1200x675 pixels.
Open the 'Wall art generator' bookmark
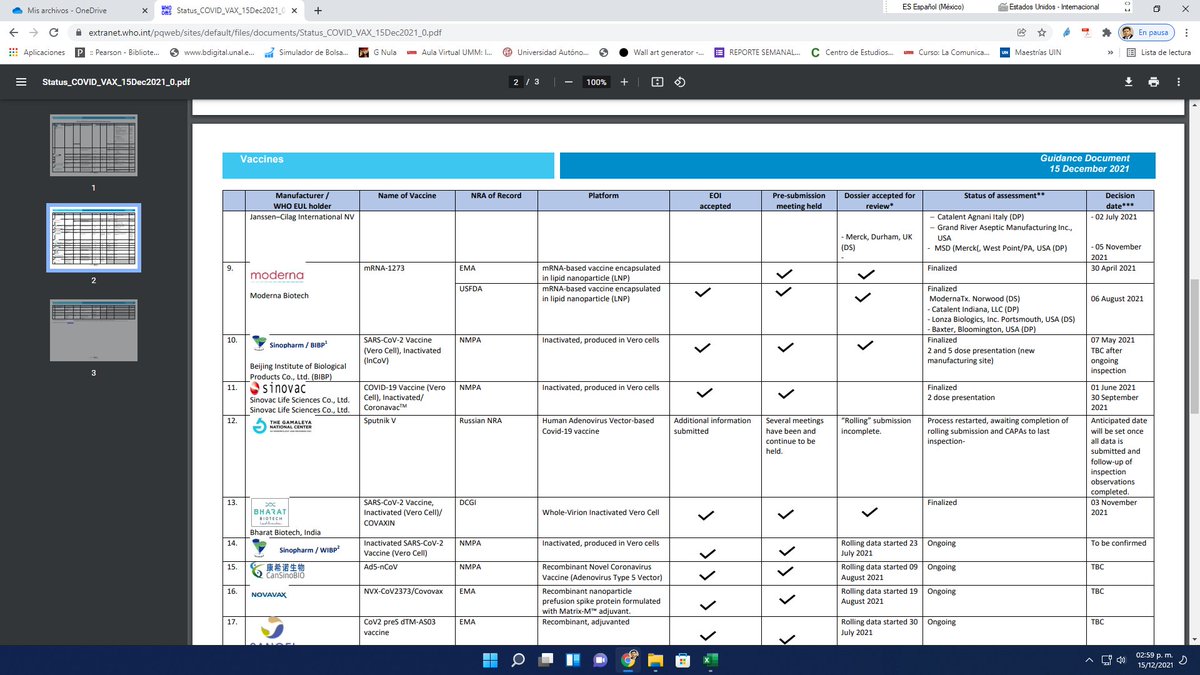tap(661, 52)
